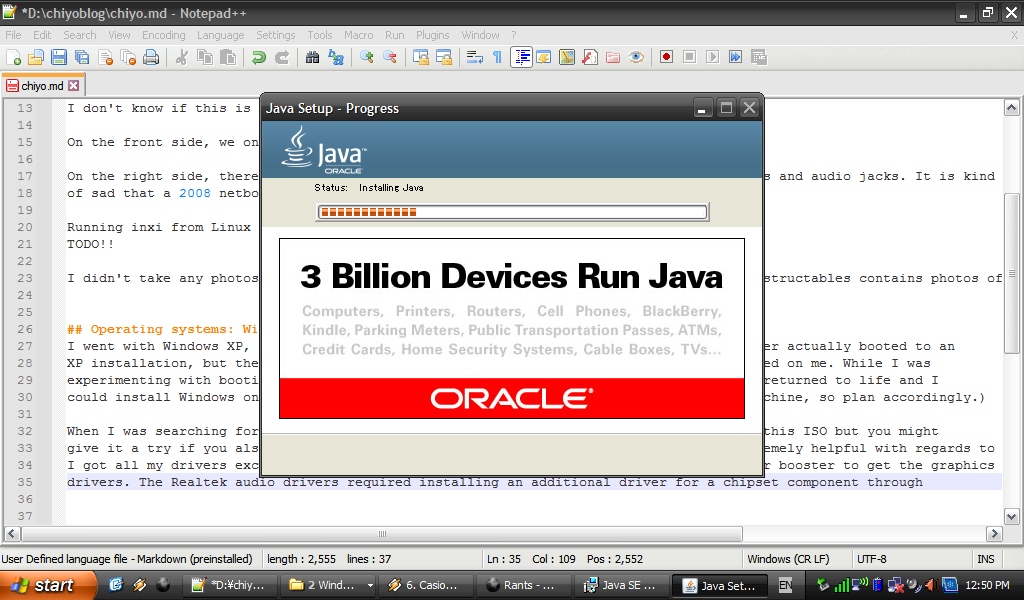Start macro recording with red dot
The width and height of the screenshot is (1024, 600).
(666, 57)
